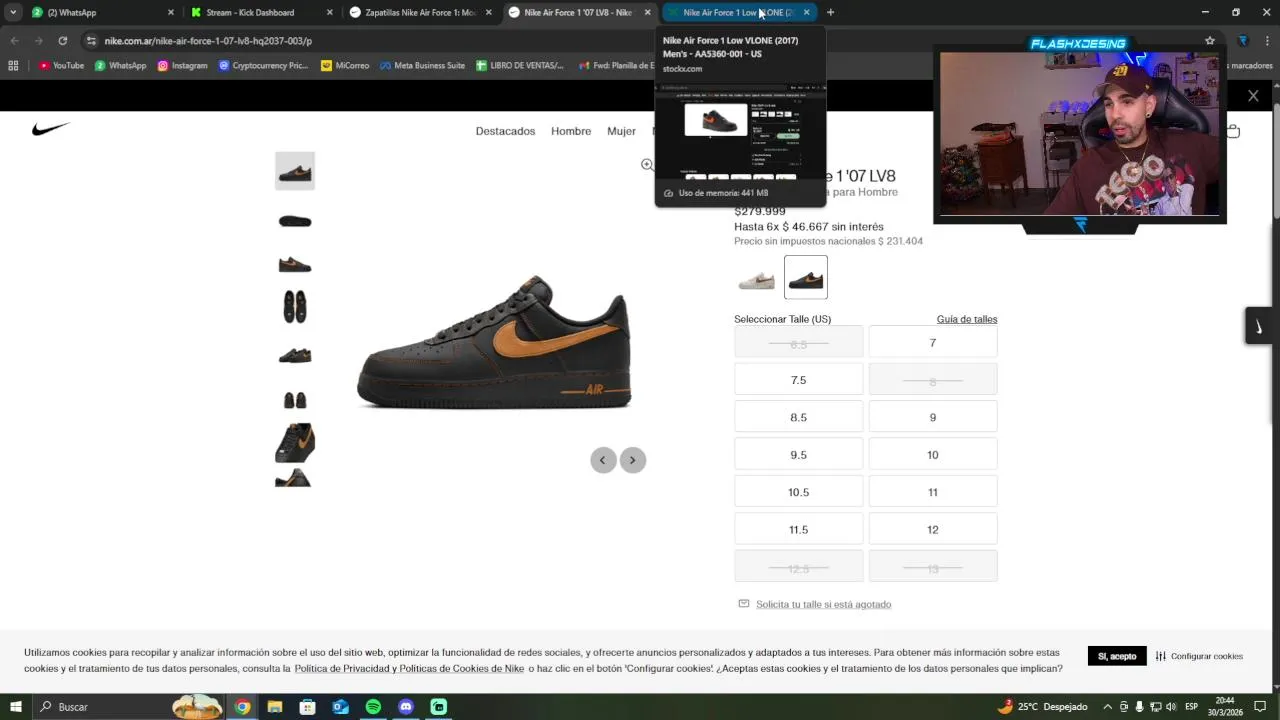Viewport: 1280px width, 720px height.
Task: Open Discord from the taskbar
Action: click(x=405, y=707)
